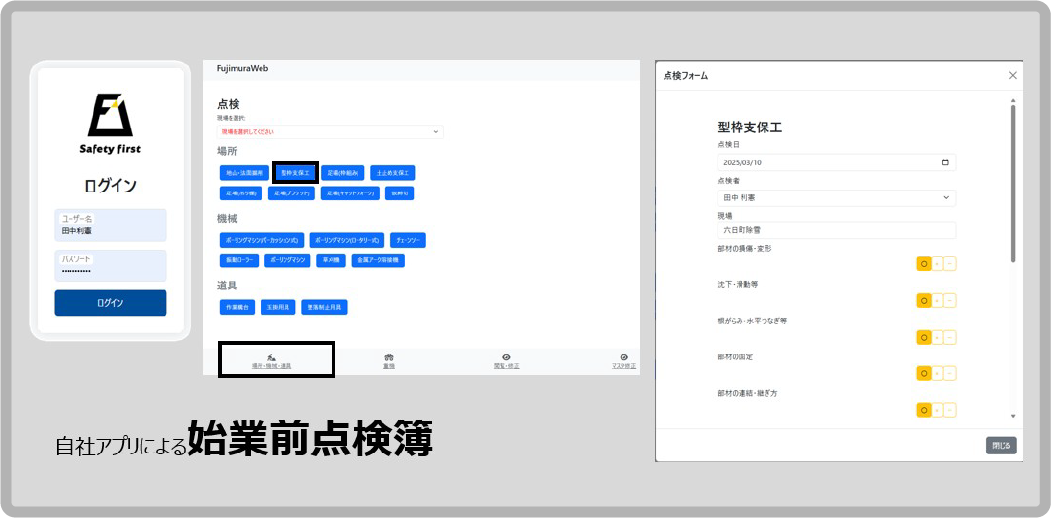Close the 点検フォーム dialog with X
1051x518 pixels.
pyautogui.click(x=1013, y=76)
